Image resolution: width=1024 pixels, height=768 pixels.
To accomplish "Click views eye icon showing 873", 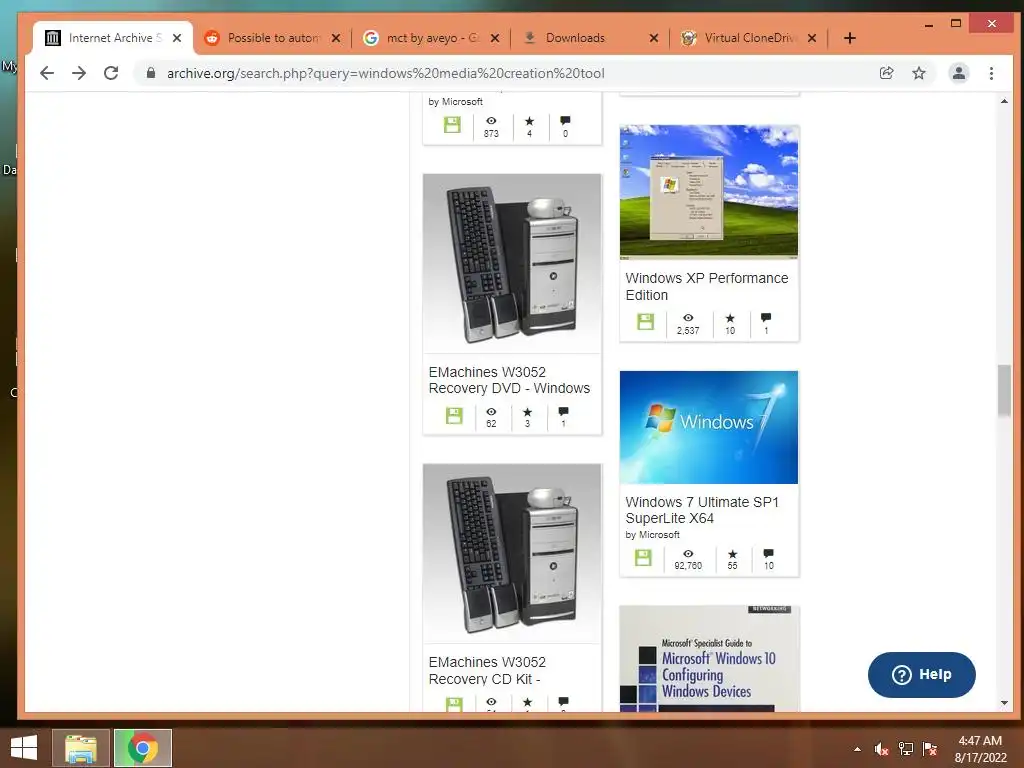I will tap(491, 121).
